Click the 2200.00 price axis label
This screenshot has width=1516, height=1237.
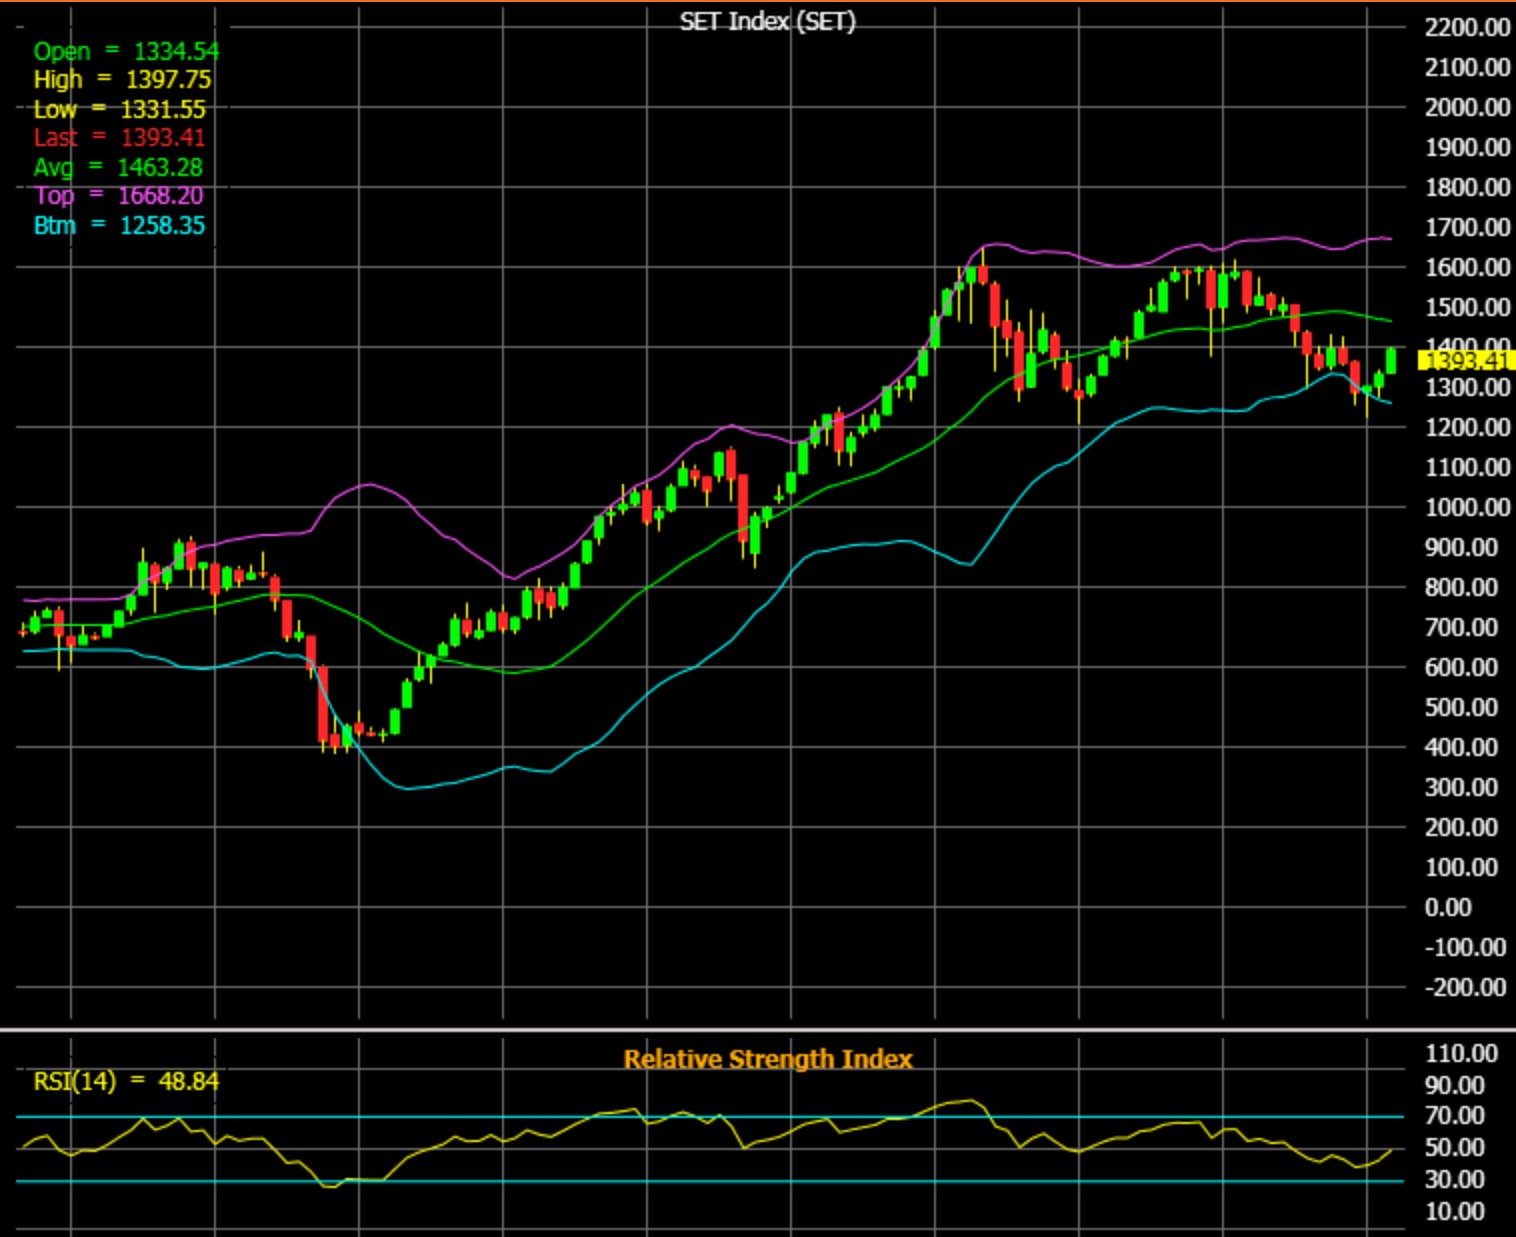pos(1467,27)
